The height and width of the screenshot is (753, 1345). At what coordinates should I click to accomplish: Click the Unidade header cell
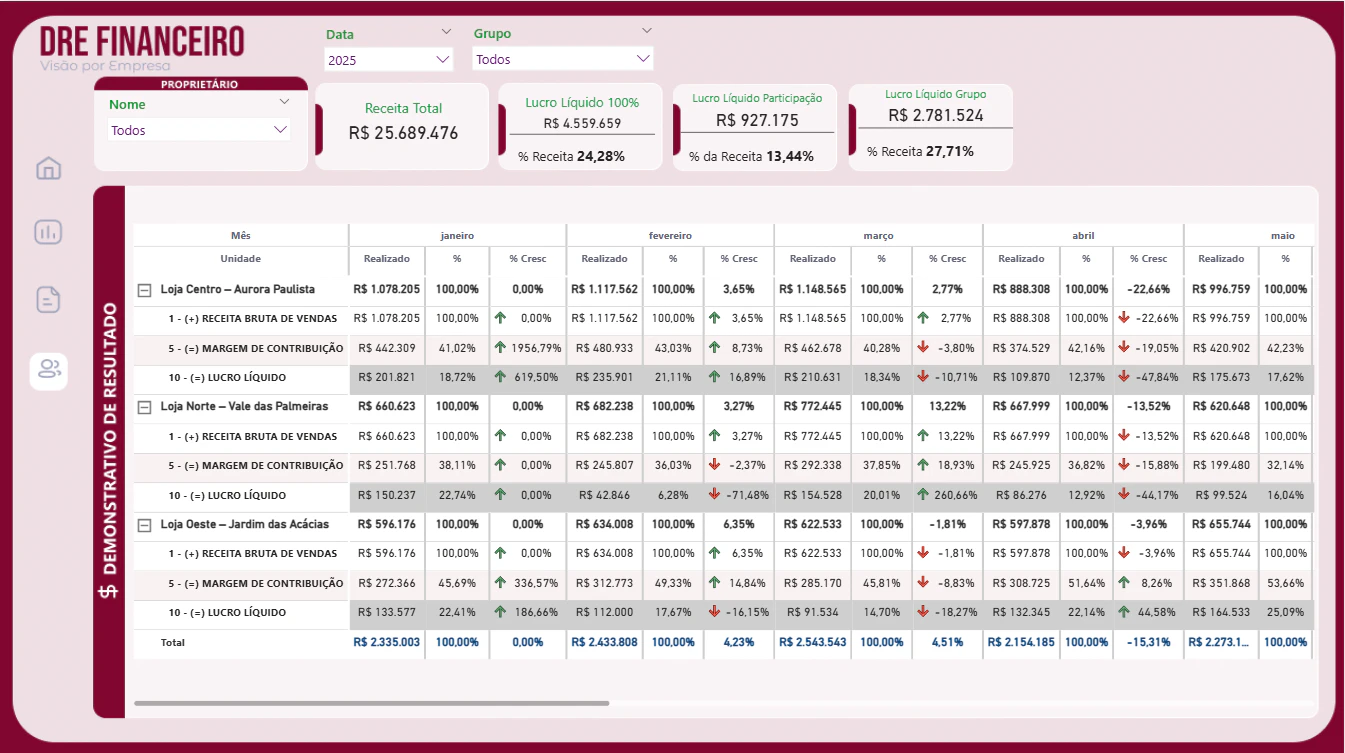click(241, 259)
